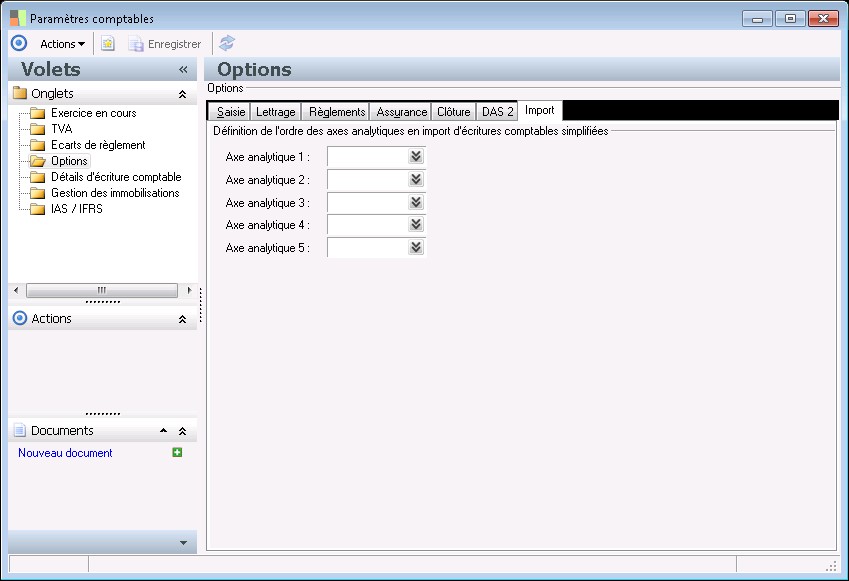
Task: Select the Options tree item
Action: [x=69, y=161]
